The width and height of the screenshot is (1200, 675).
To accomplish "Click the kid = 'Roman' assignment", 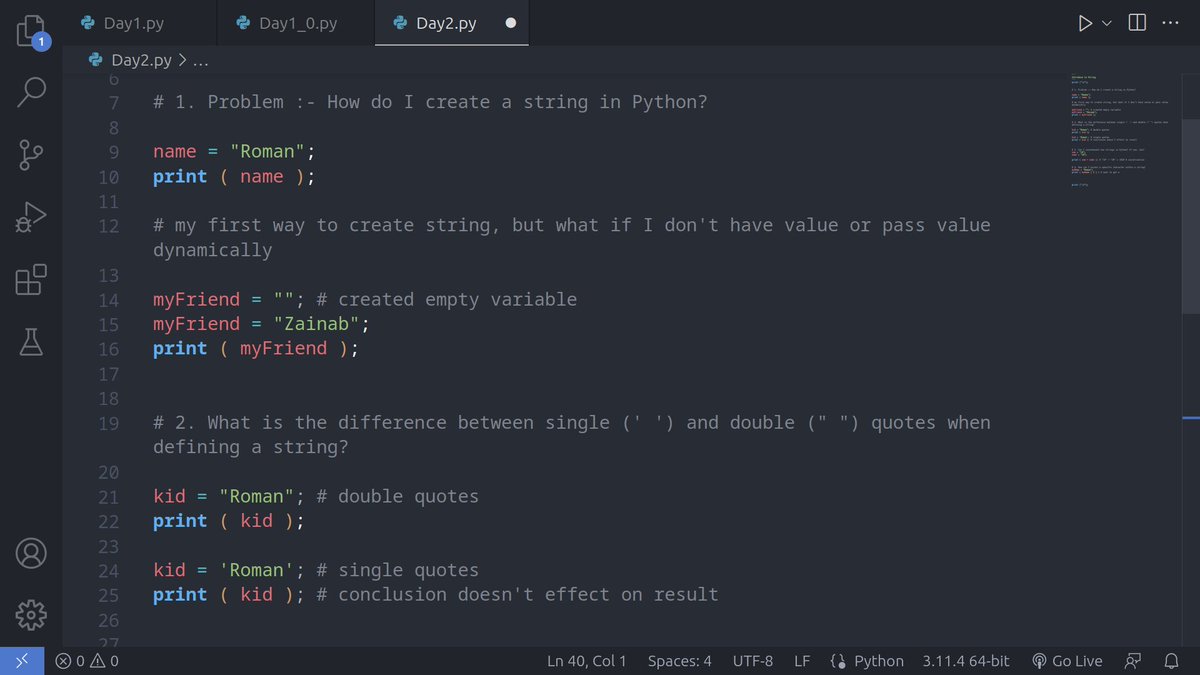I will pos(229,571).
